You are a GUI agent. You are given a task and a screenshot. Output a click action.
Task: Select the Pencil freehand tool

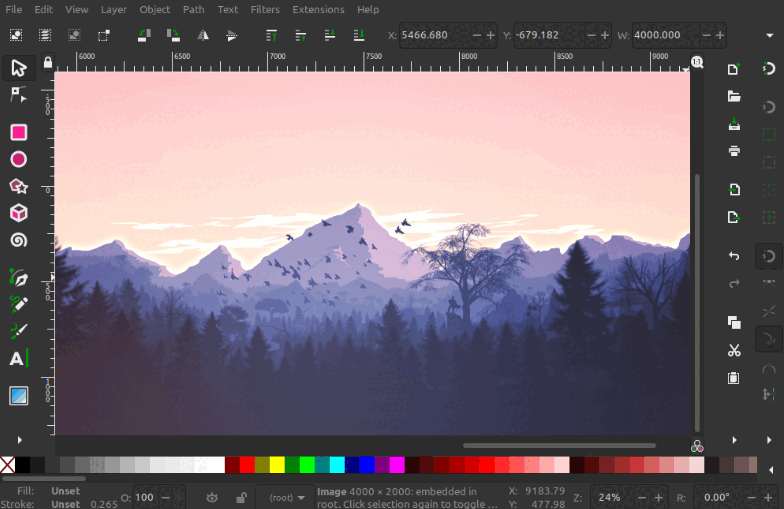[x=18, y=304]
